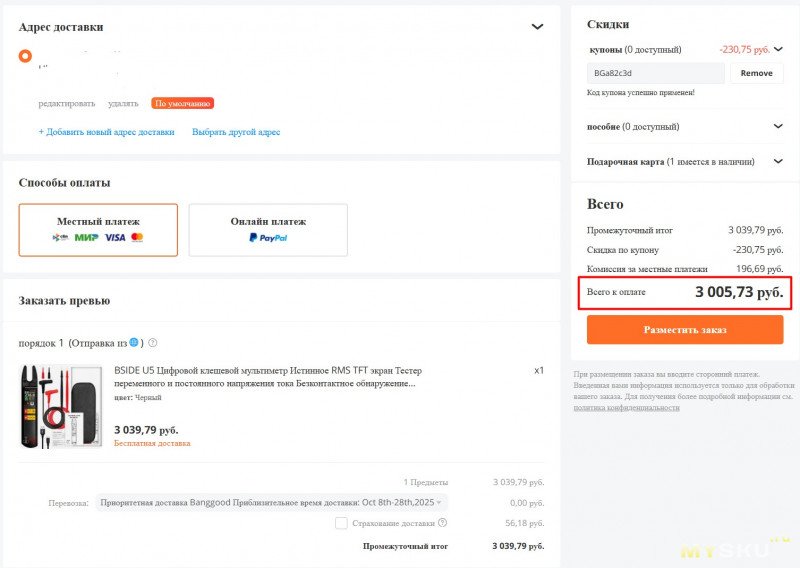The image size is (800, 568).
Task: Open the BSIDE U5 multimeter product thumbnail
Action: tap(60, 407)
